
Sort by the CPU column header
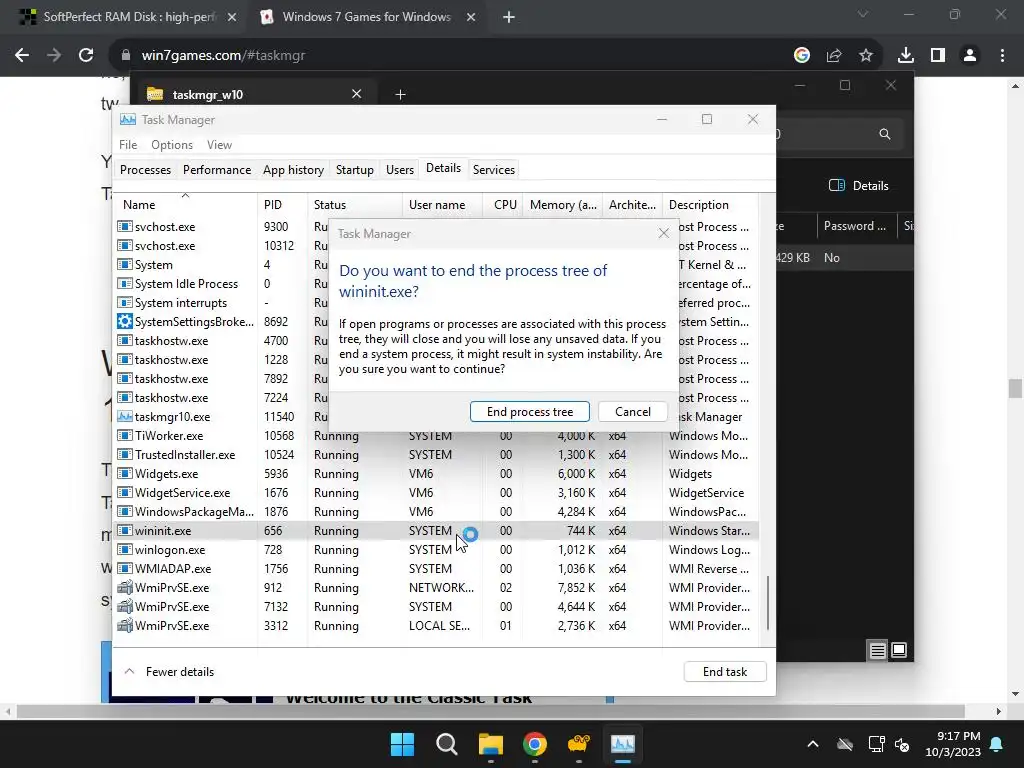click(x=504, y=204)
